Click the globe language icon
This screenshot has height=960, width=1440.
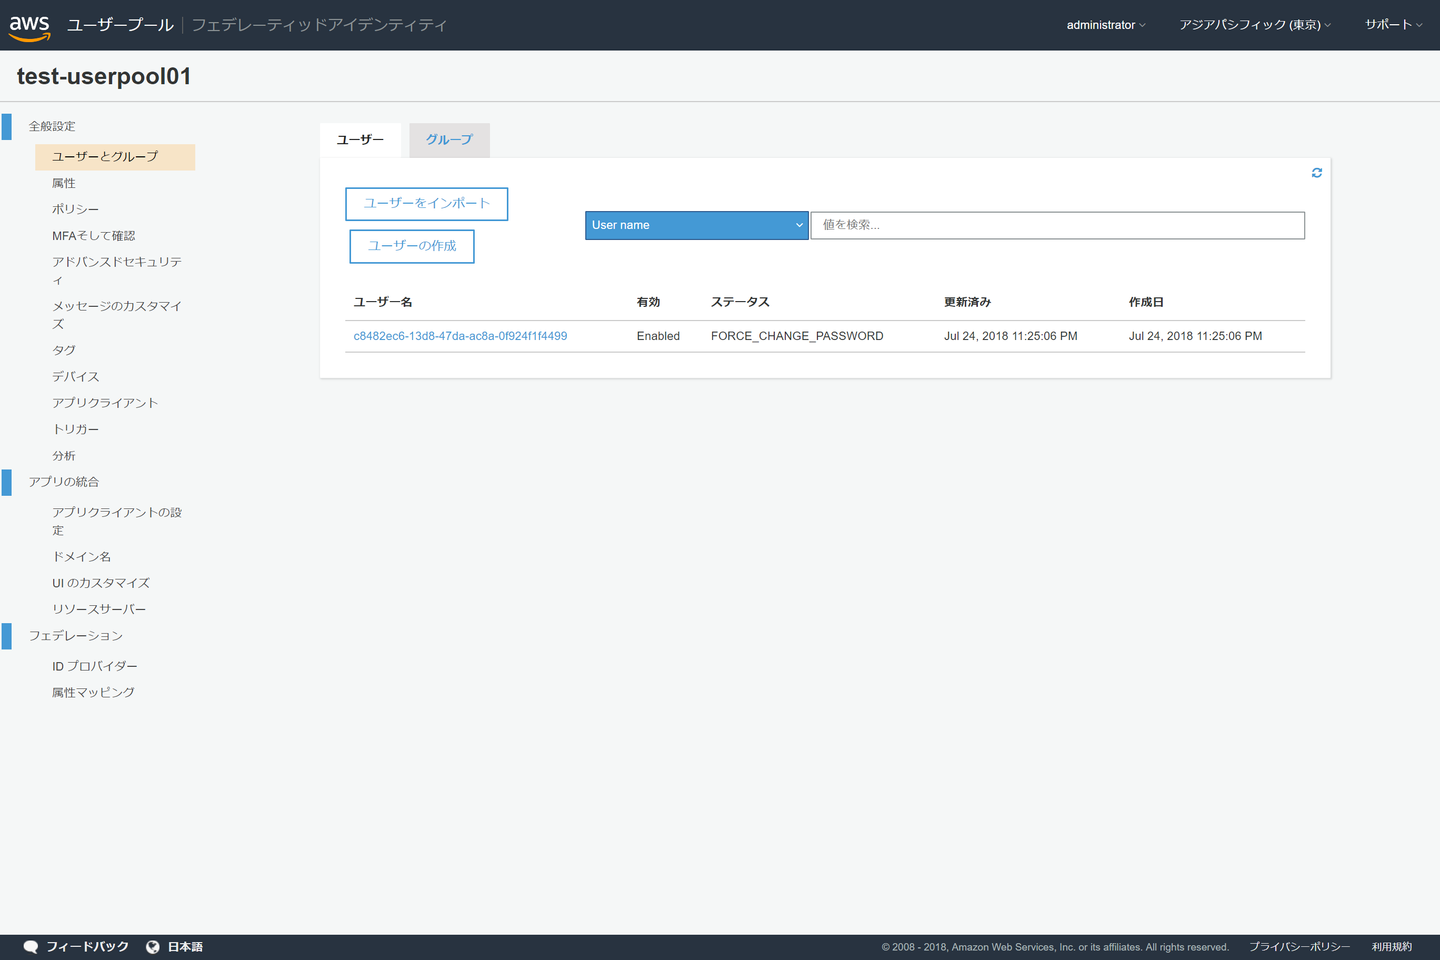pyautogui.click(x=153, y=947)
